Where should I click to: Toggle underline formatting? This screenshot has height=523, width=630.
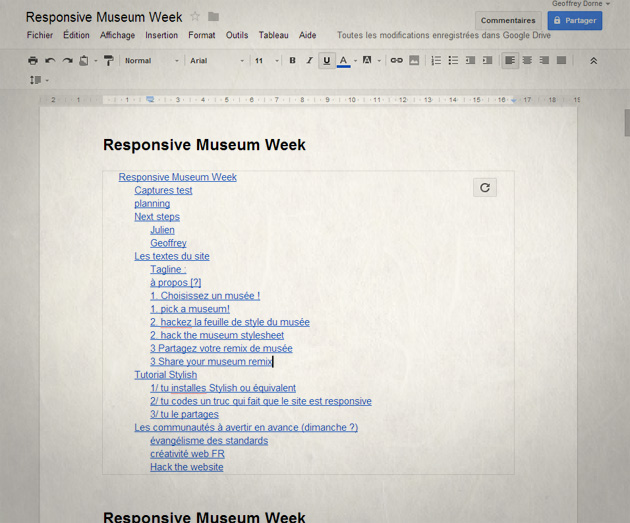pos(326,61)
